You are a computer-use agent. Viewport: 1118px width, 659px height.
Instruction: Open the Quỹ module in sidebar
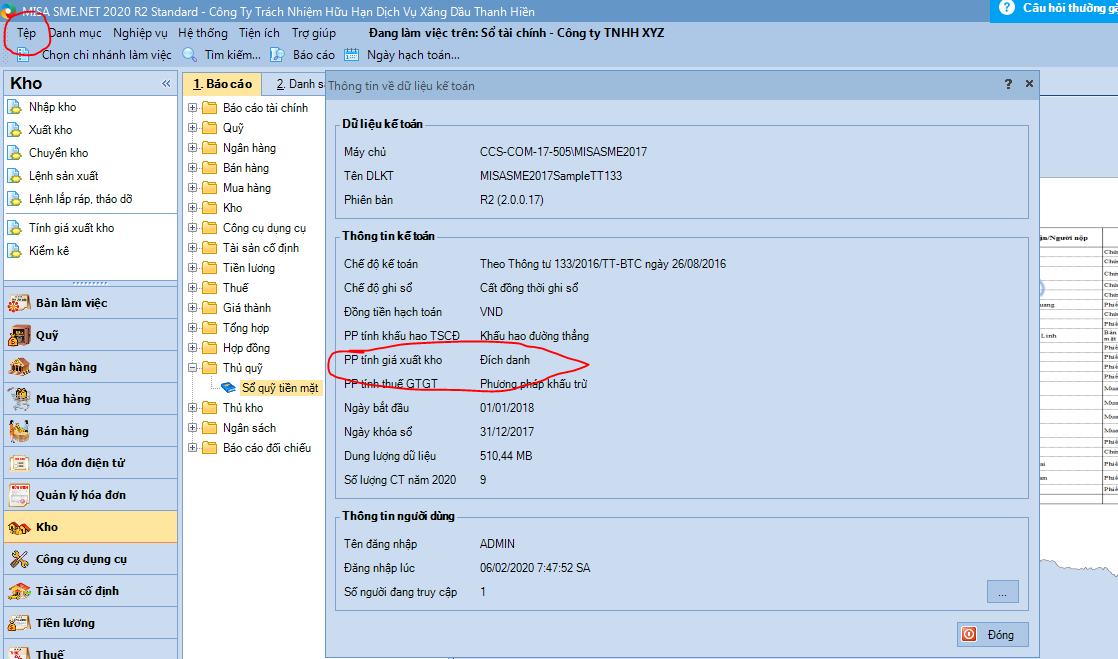(46, 335)
